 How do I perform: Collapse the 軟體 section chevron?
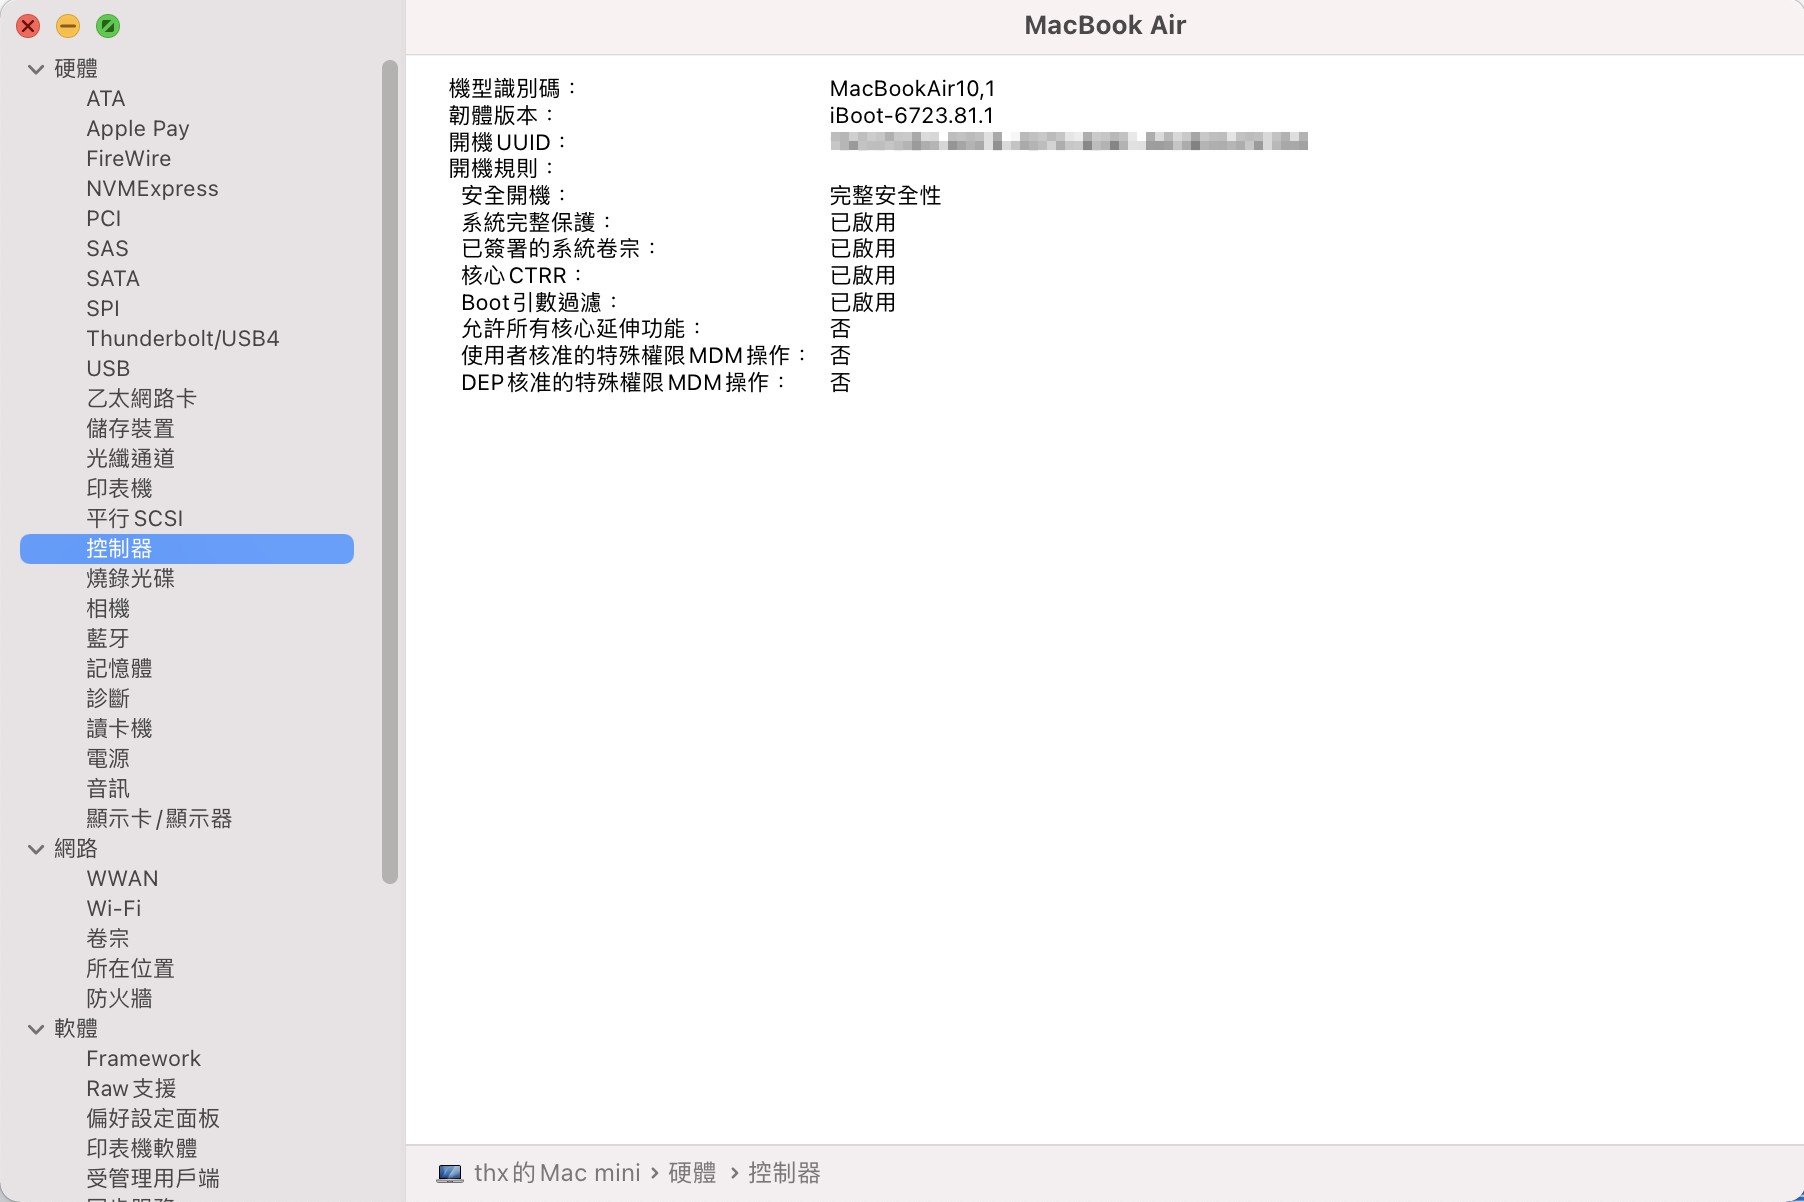pos(36,1029)
